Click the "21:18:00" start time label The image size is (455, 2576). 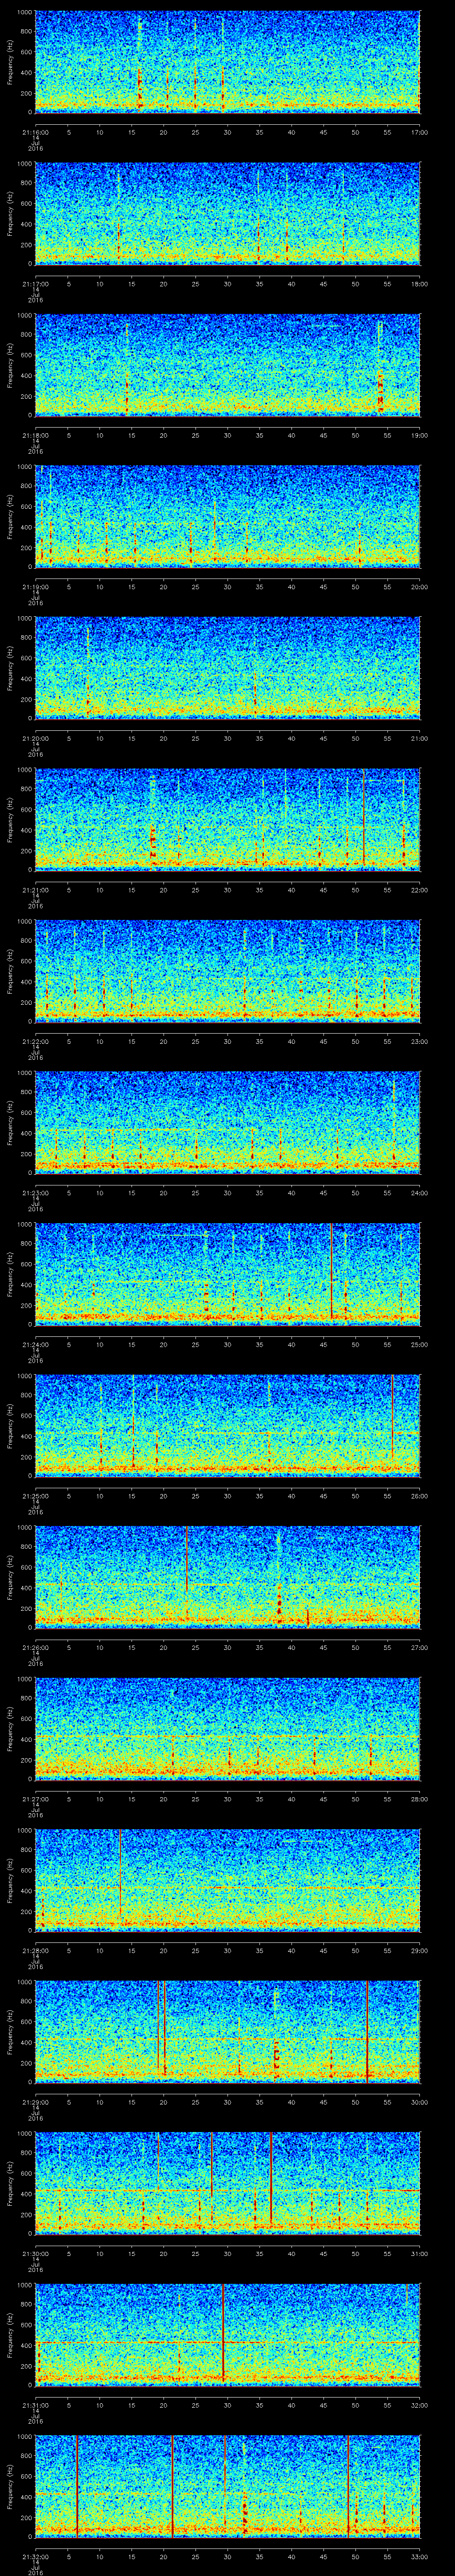(35, 435)
